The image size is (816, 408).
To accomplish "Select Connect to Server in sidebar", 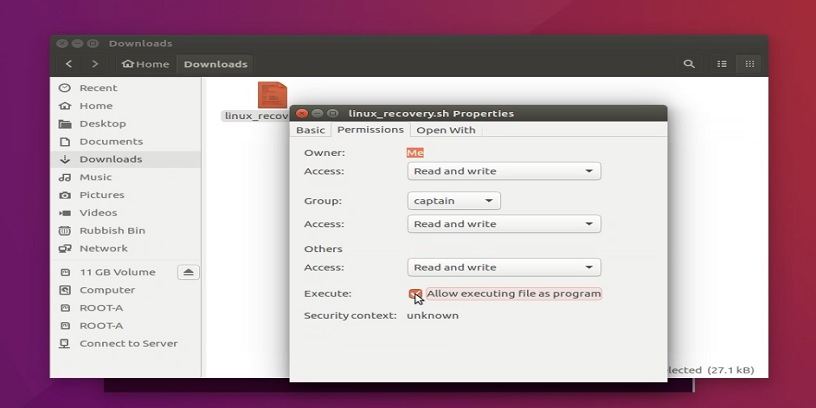I will (x=128, y=343).
